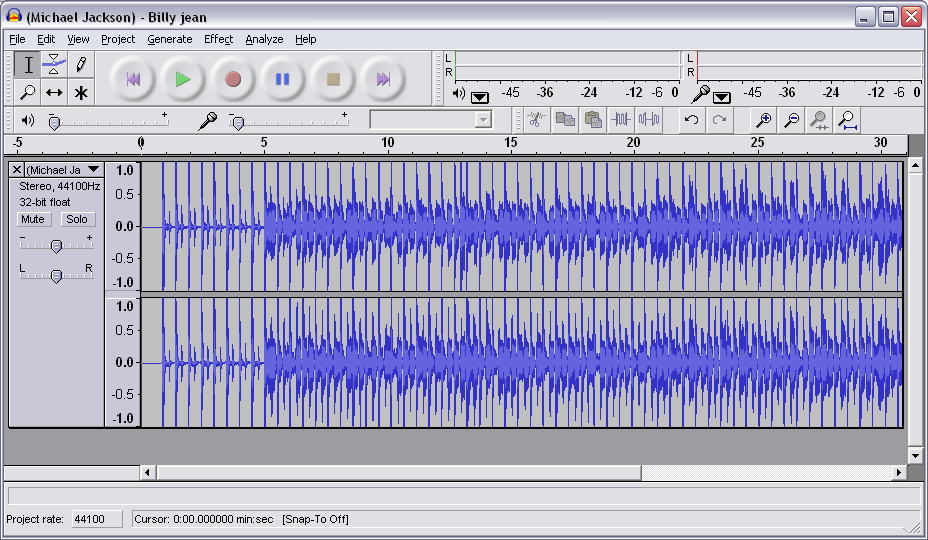
Task: Open the Help menu
Action: click(305, 39)
